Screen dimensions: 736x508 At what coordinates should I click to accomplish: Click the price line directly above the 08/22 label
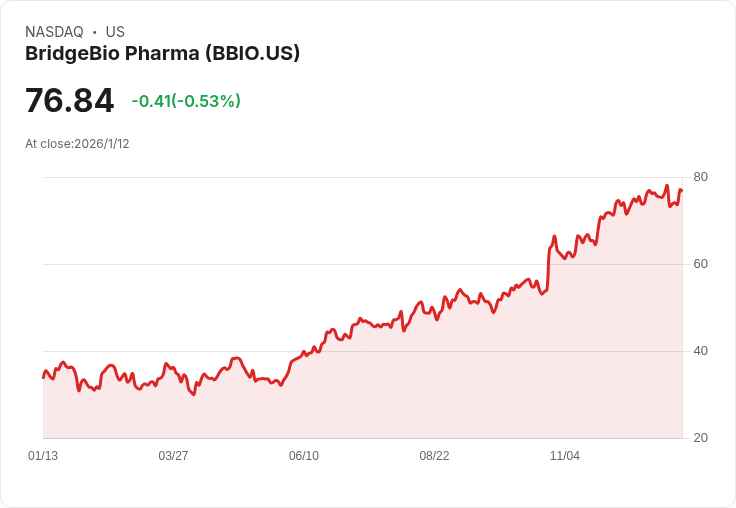click(x=434, y=312)
